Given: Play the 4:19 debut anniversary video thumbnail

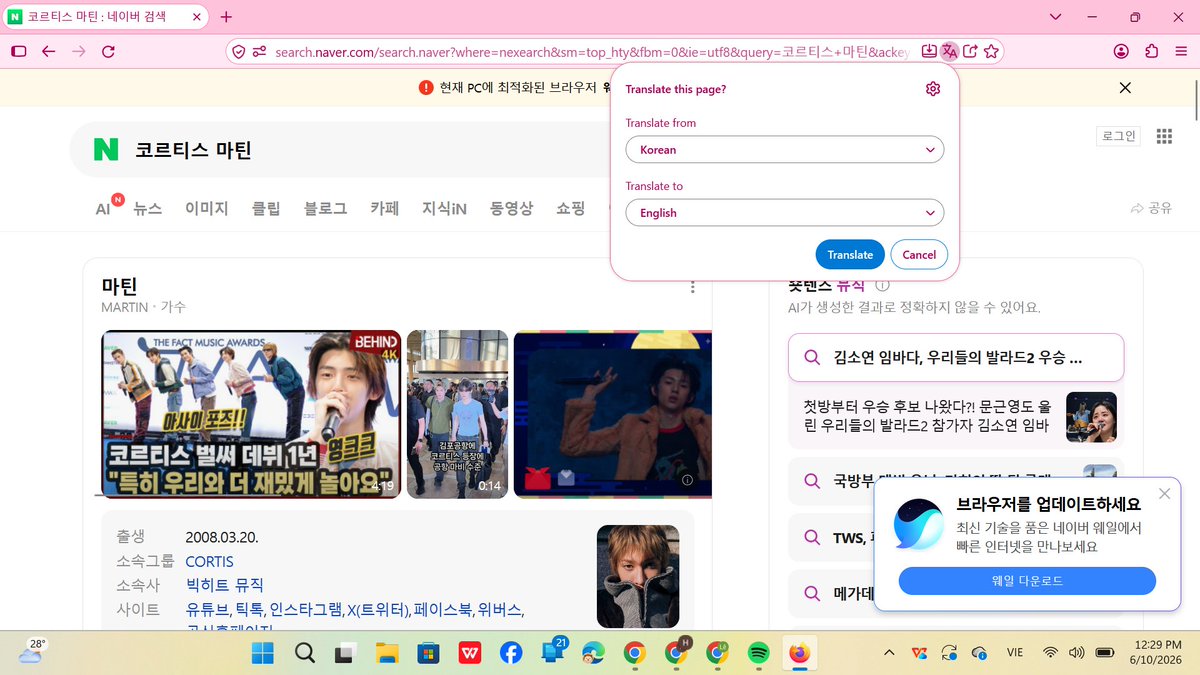Looking at the screenshot, I should click(x=251, y=414).
